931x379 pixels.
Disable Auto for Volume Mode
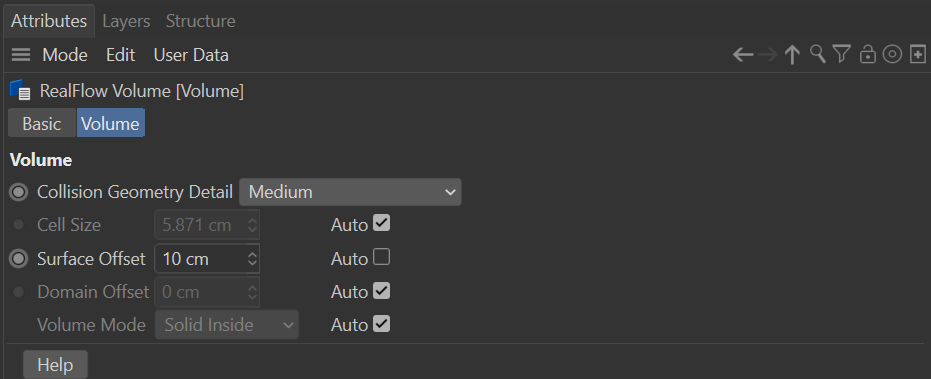(x=382, y=324)
